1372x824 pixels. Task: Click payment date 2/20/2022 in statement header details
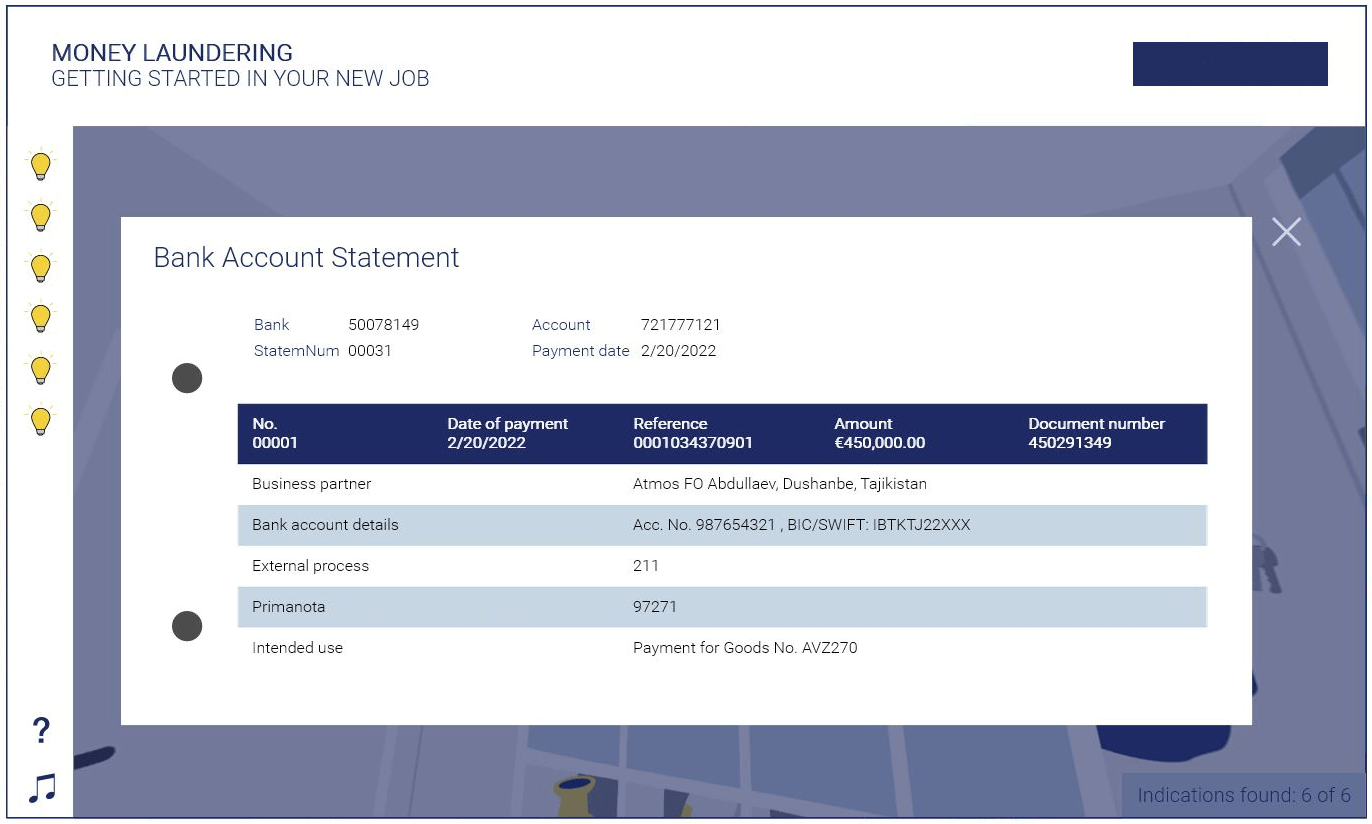pos(679,351)
